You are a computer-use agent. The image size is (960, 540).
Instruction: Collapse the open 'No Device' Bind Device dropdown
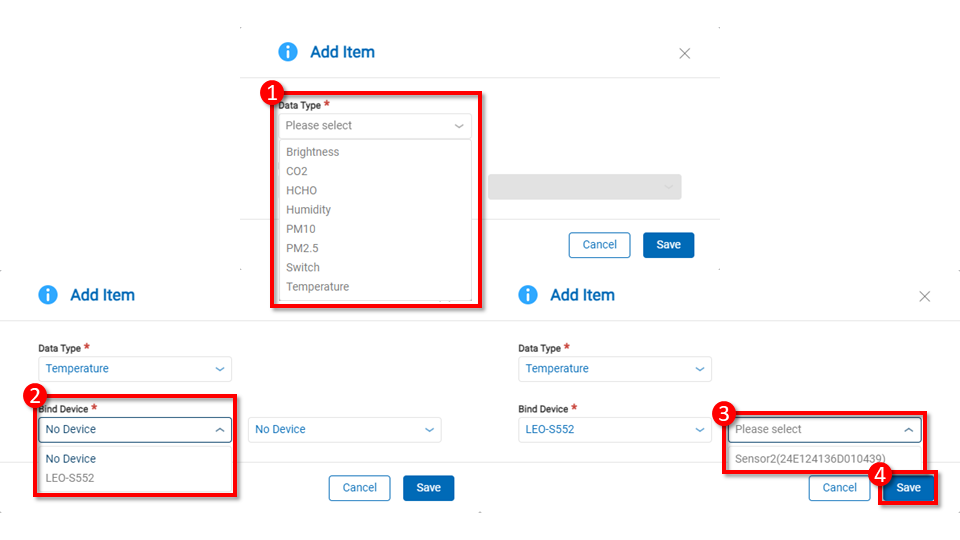135,430
